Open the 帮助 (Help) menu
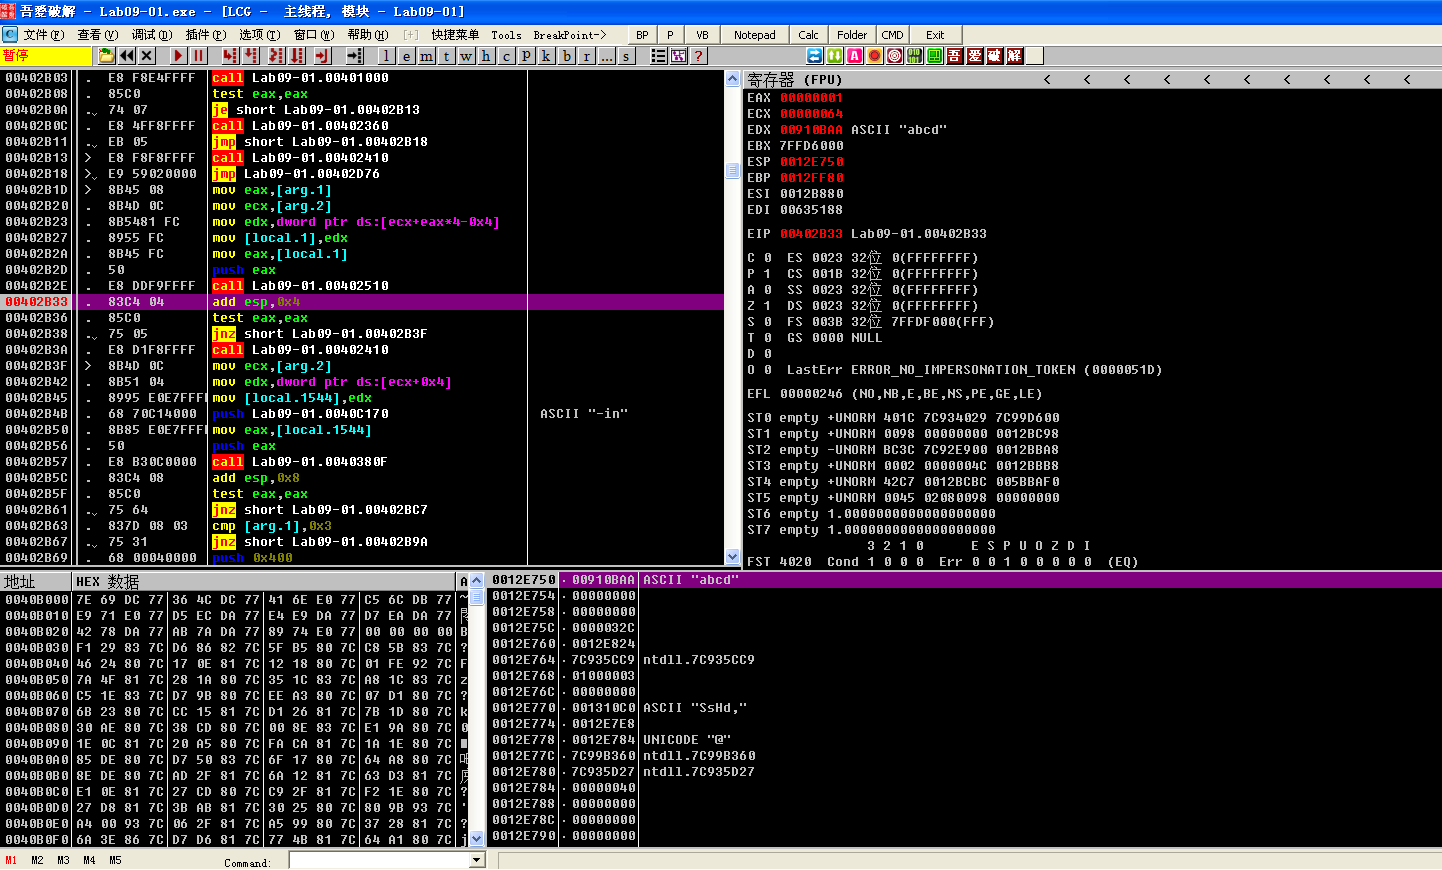 pos(368,35)
